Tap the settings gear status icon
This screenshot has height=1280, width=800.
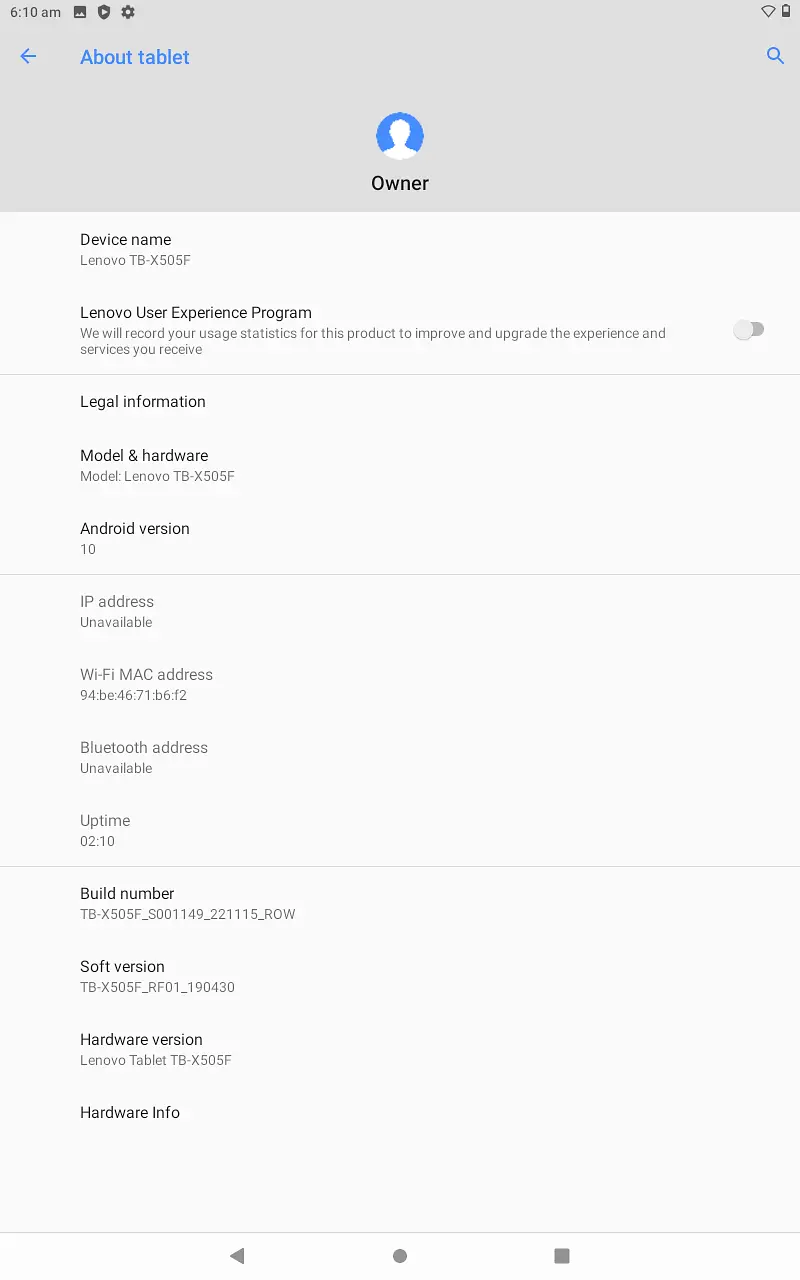click(x=128, y=12)
